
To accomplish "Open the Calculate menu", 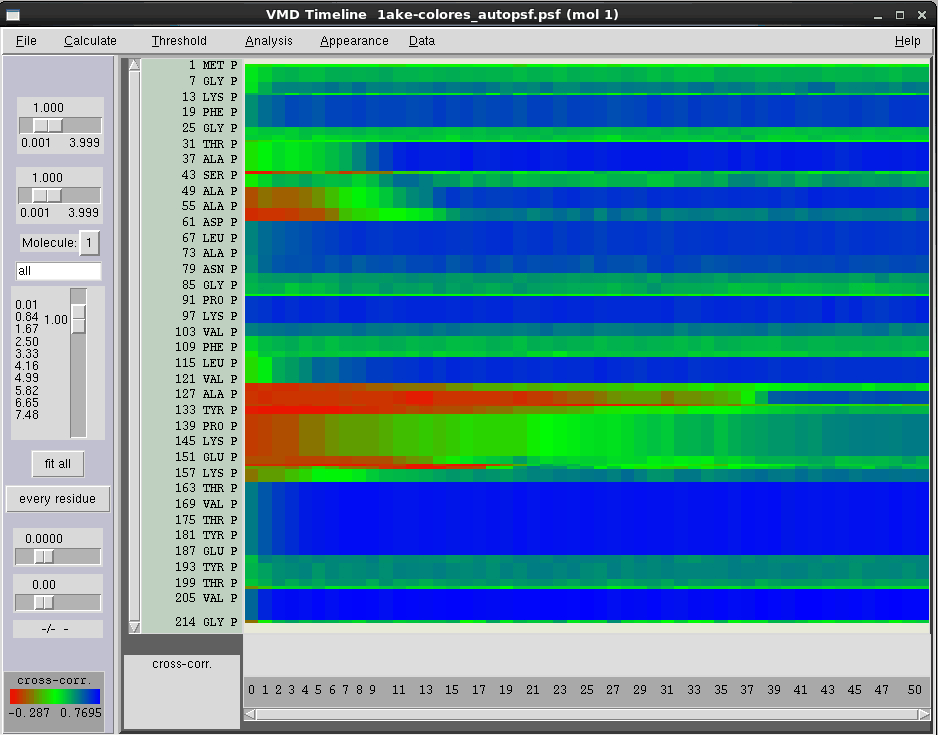I will 90,41.
